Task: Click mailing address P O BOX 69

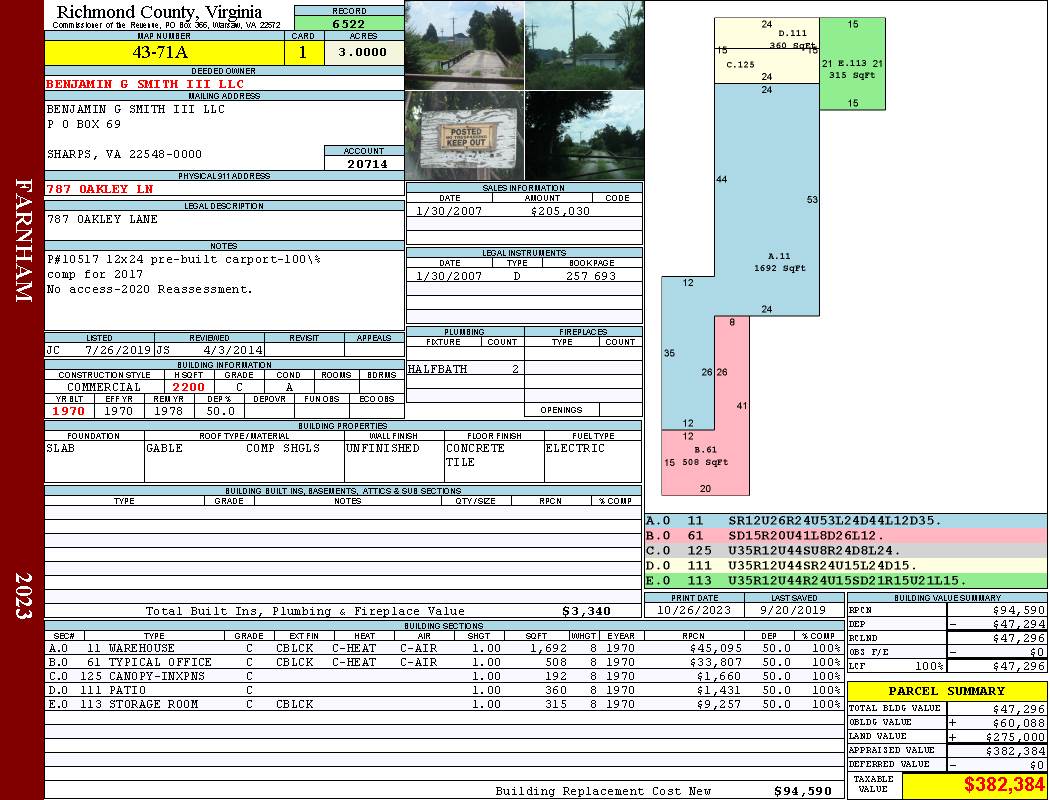Action: (x=84, y=124)
